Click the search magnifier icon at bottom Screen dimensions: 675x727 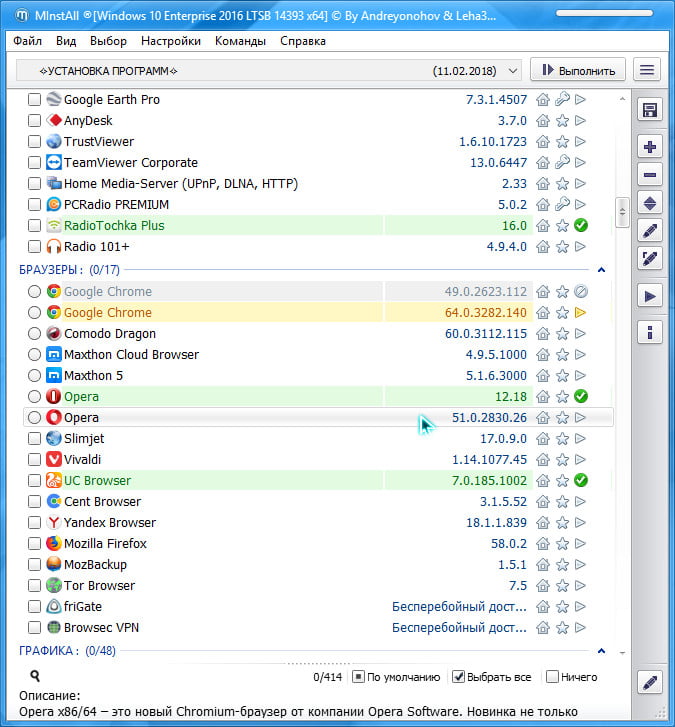point(36,677)
